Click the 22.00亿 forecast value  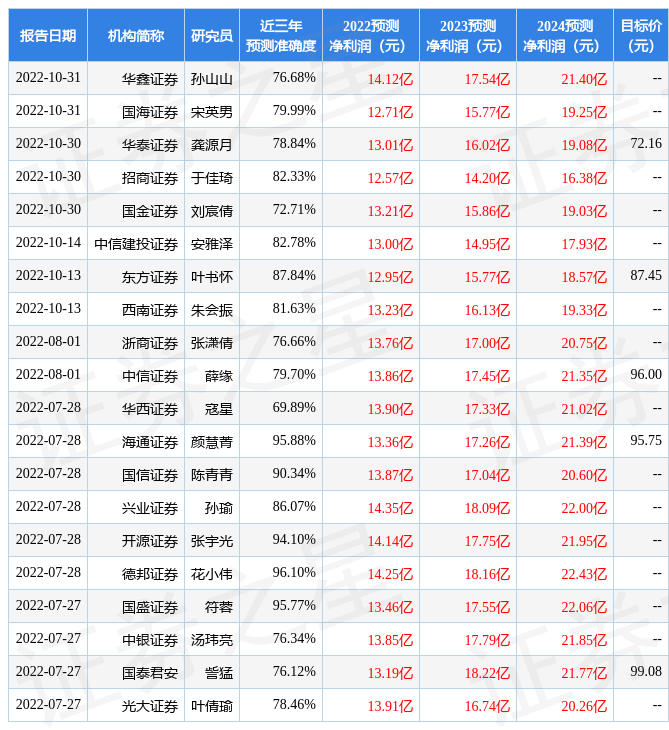[584, 509]
